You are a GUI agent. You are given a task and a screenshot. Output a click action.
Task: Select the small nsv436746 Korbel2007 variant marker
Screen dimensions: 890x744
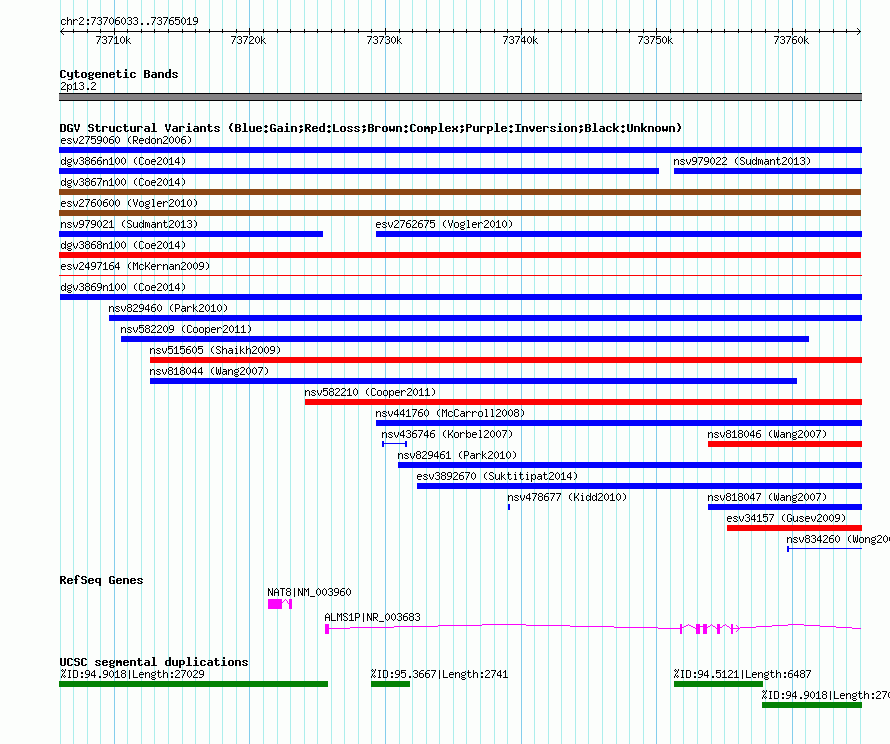[394, 444]
